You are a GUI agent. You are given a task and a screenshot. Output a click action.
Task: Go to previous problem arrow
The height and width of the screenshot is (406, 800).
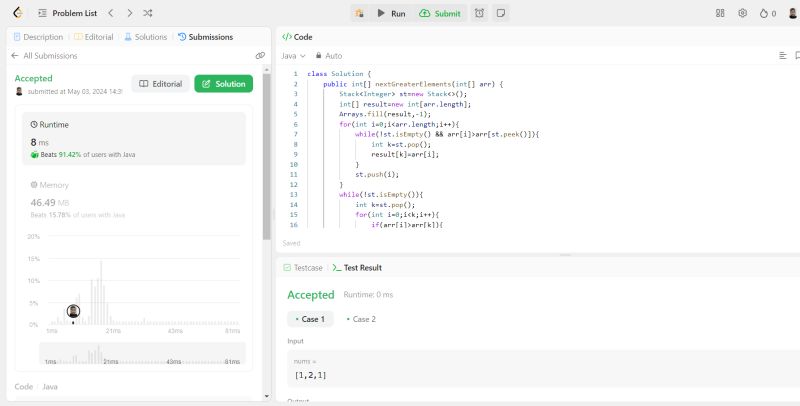111,13
